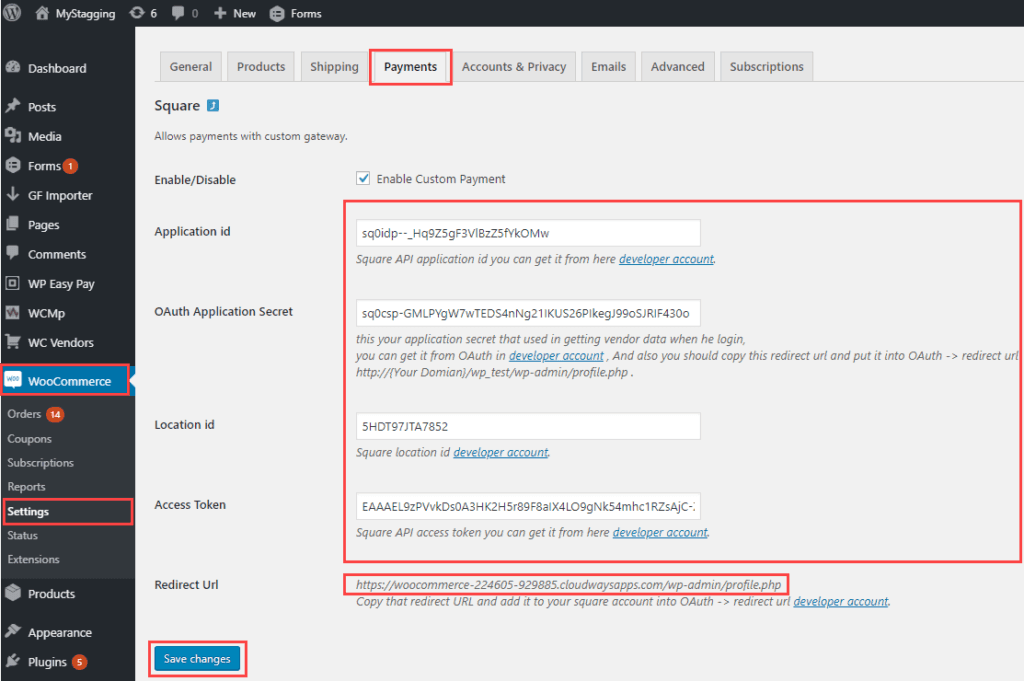The height and width of the screenshot is (681, 1024).
Task: Switch to the Advanced tab
Action: pos(677,67)
